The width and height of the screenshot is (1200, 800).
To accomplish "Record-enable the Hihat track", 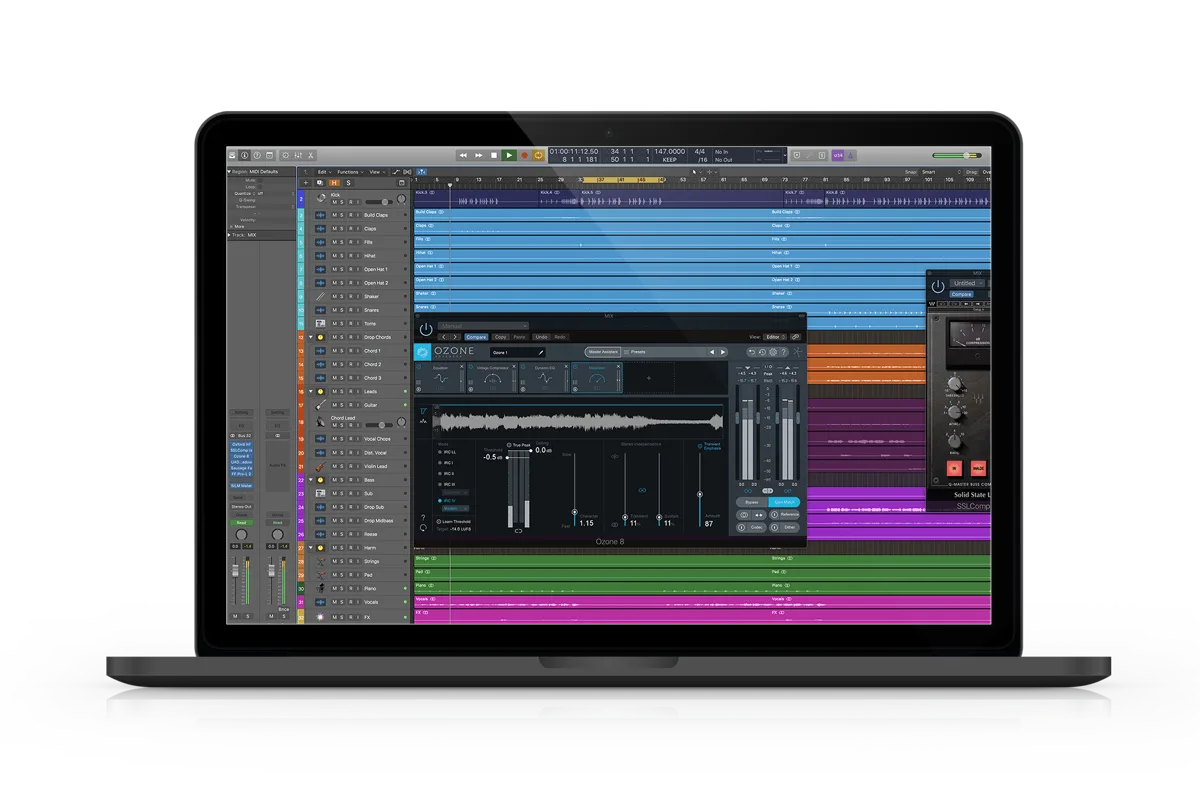I will pyautogui.click(x=351, y=256).
